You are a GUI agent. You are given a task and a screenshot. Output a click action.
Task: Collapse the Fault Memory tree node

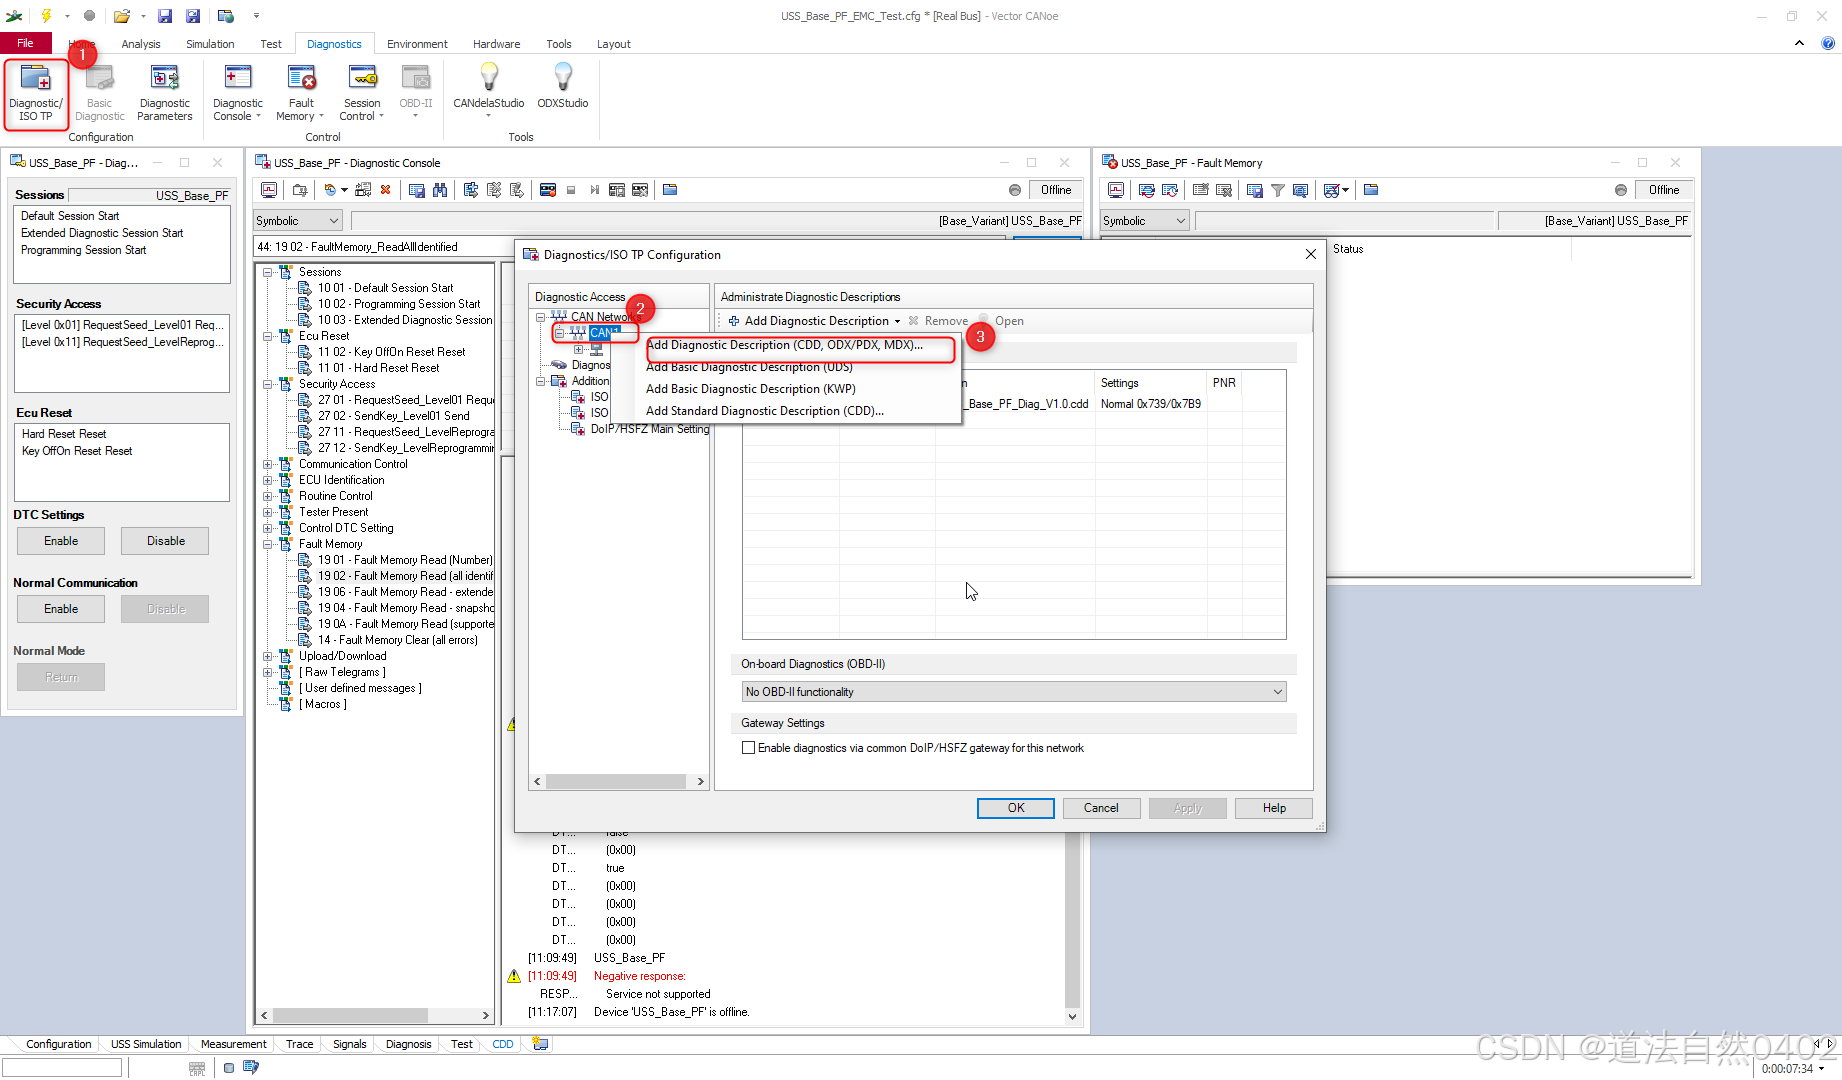(268, 544)
